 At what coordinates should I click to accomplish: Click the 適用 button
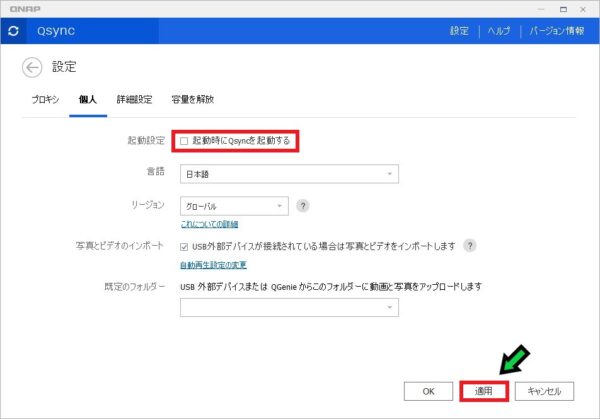click(484, 391)
